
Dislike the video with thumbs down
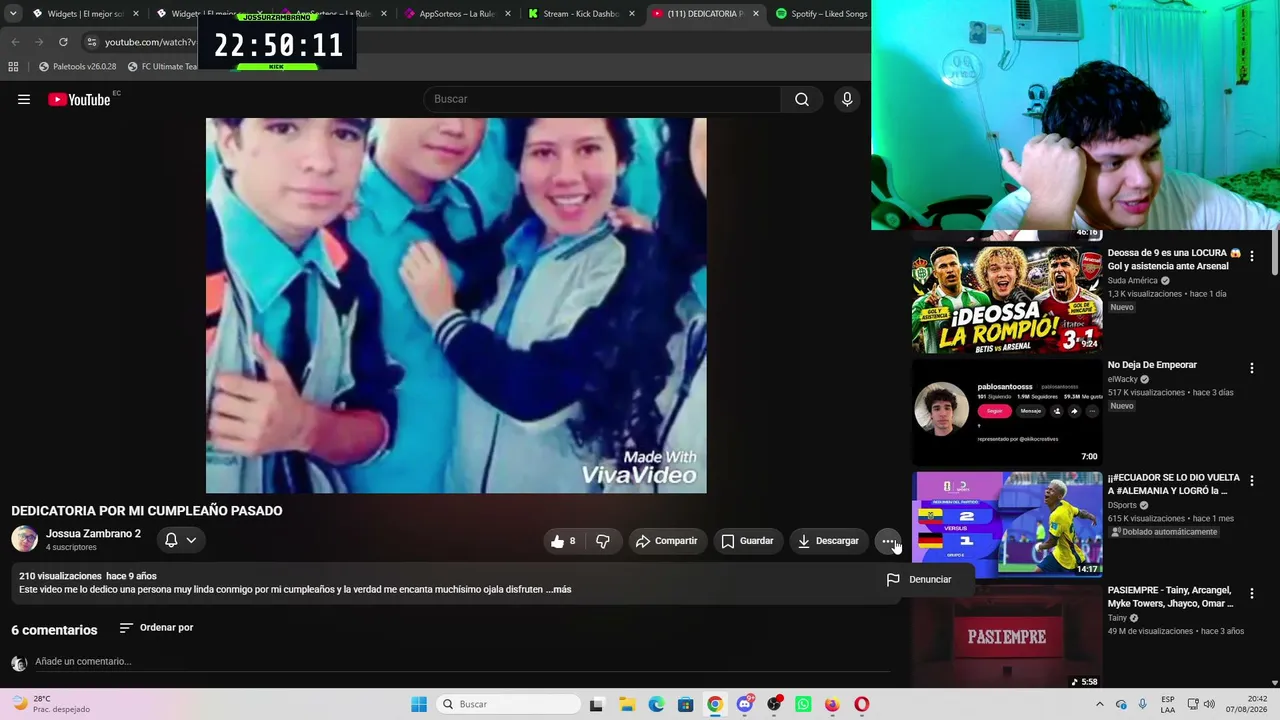click(x=603, y=541)
